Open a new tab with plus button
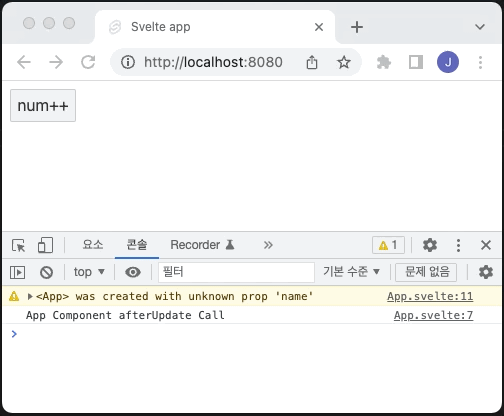This screenshot has width=504, height=416. (357, 27)
